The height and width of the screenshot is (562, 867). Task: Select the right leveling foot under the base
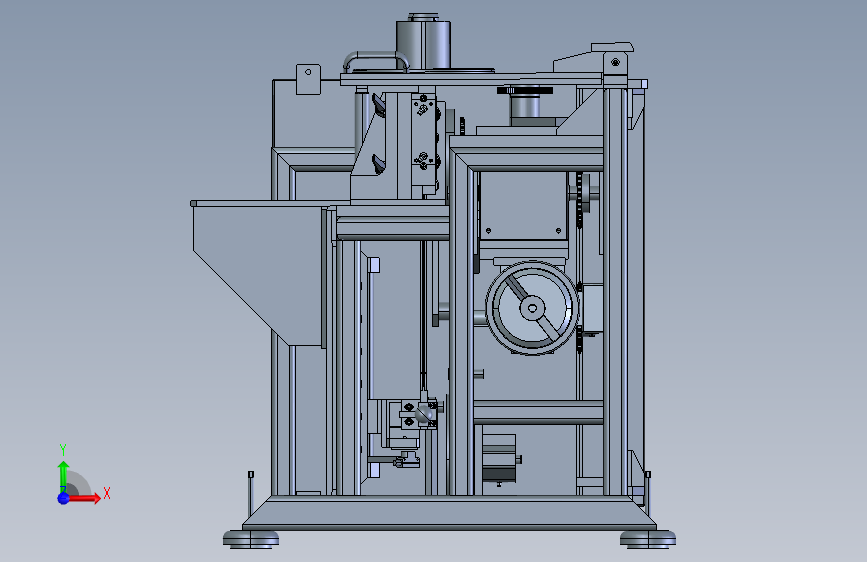[647, 539]
